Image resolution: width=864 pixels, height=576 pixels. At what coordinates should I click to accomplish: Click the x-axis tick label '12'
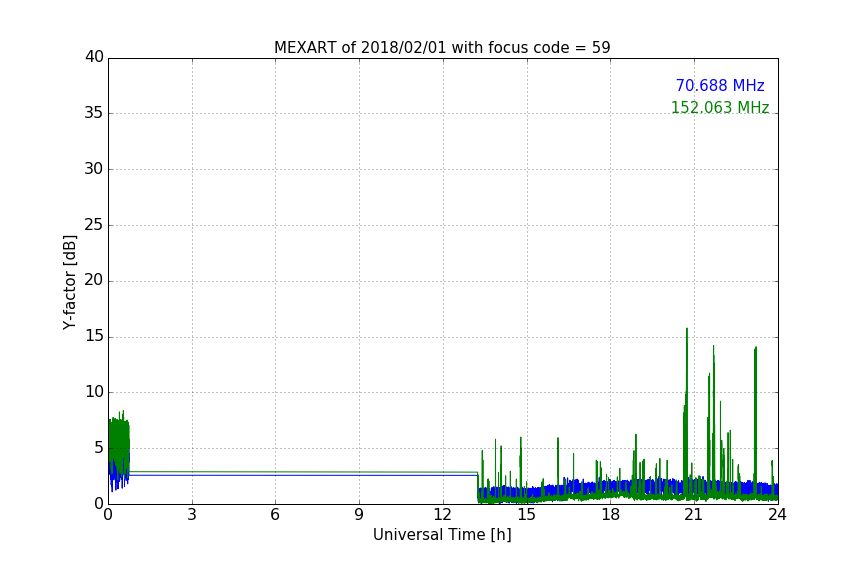coord(442,515)
